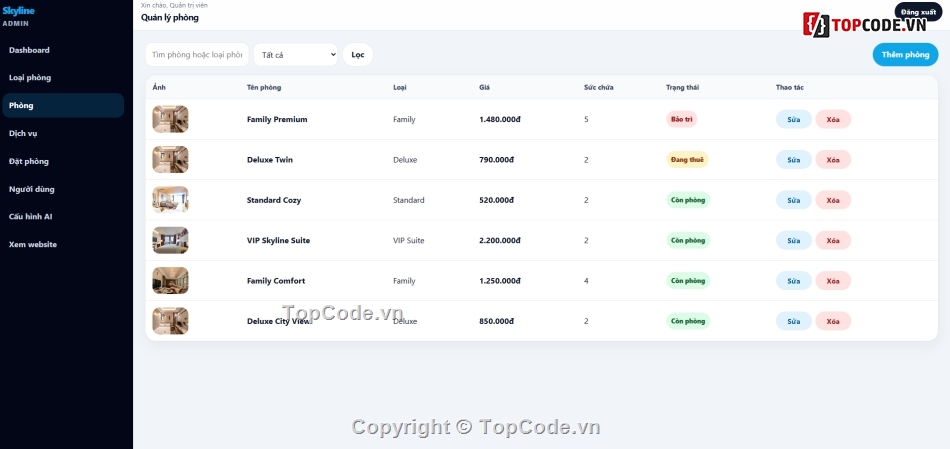Click the price 1.480.000đ
Image resolution: width=950 pixels, height=449 pixels.
click(500, 119)
